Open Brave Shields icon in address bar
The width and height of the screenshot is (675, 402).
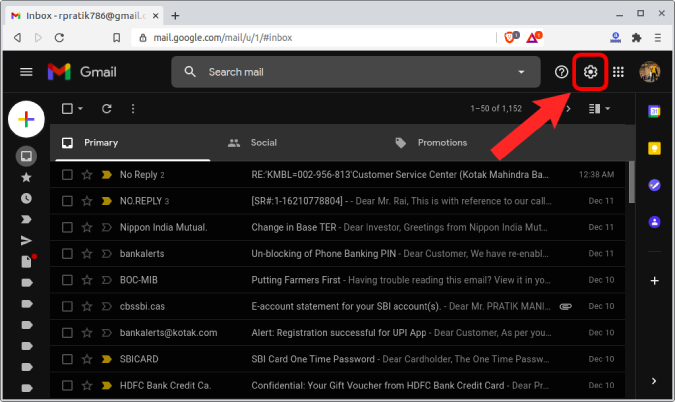click(511, 37)
